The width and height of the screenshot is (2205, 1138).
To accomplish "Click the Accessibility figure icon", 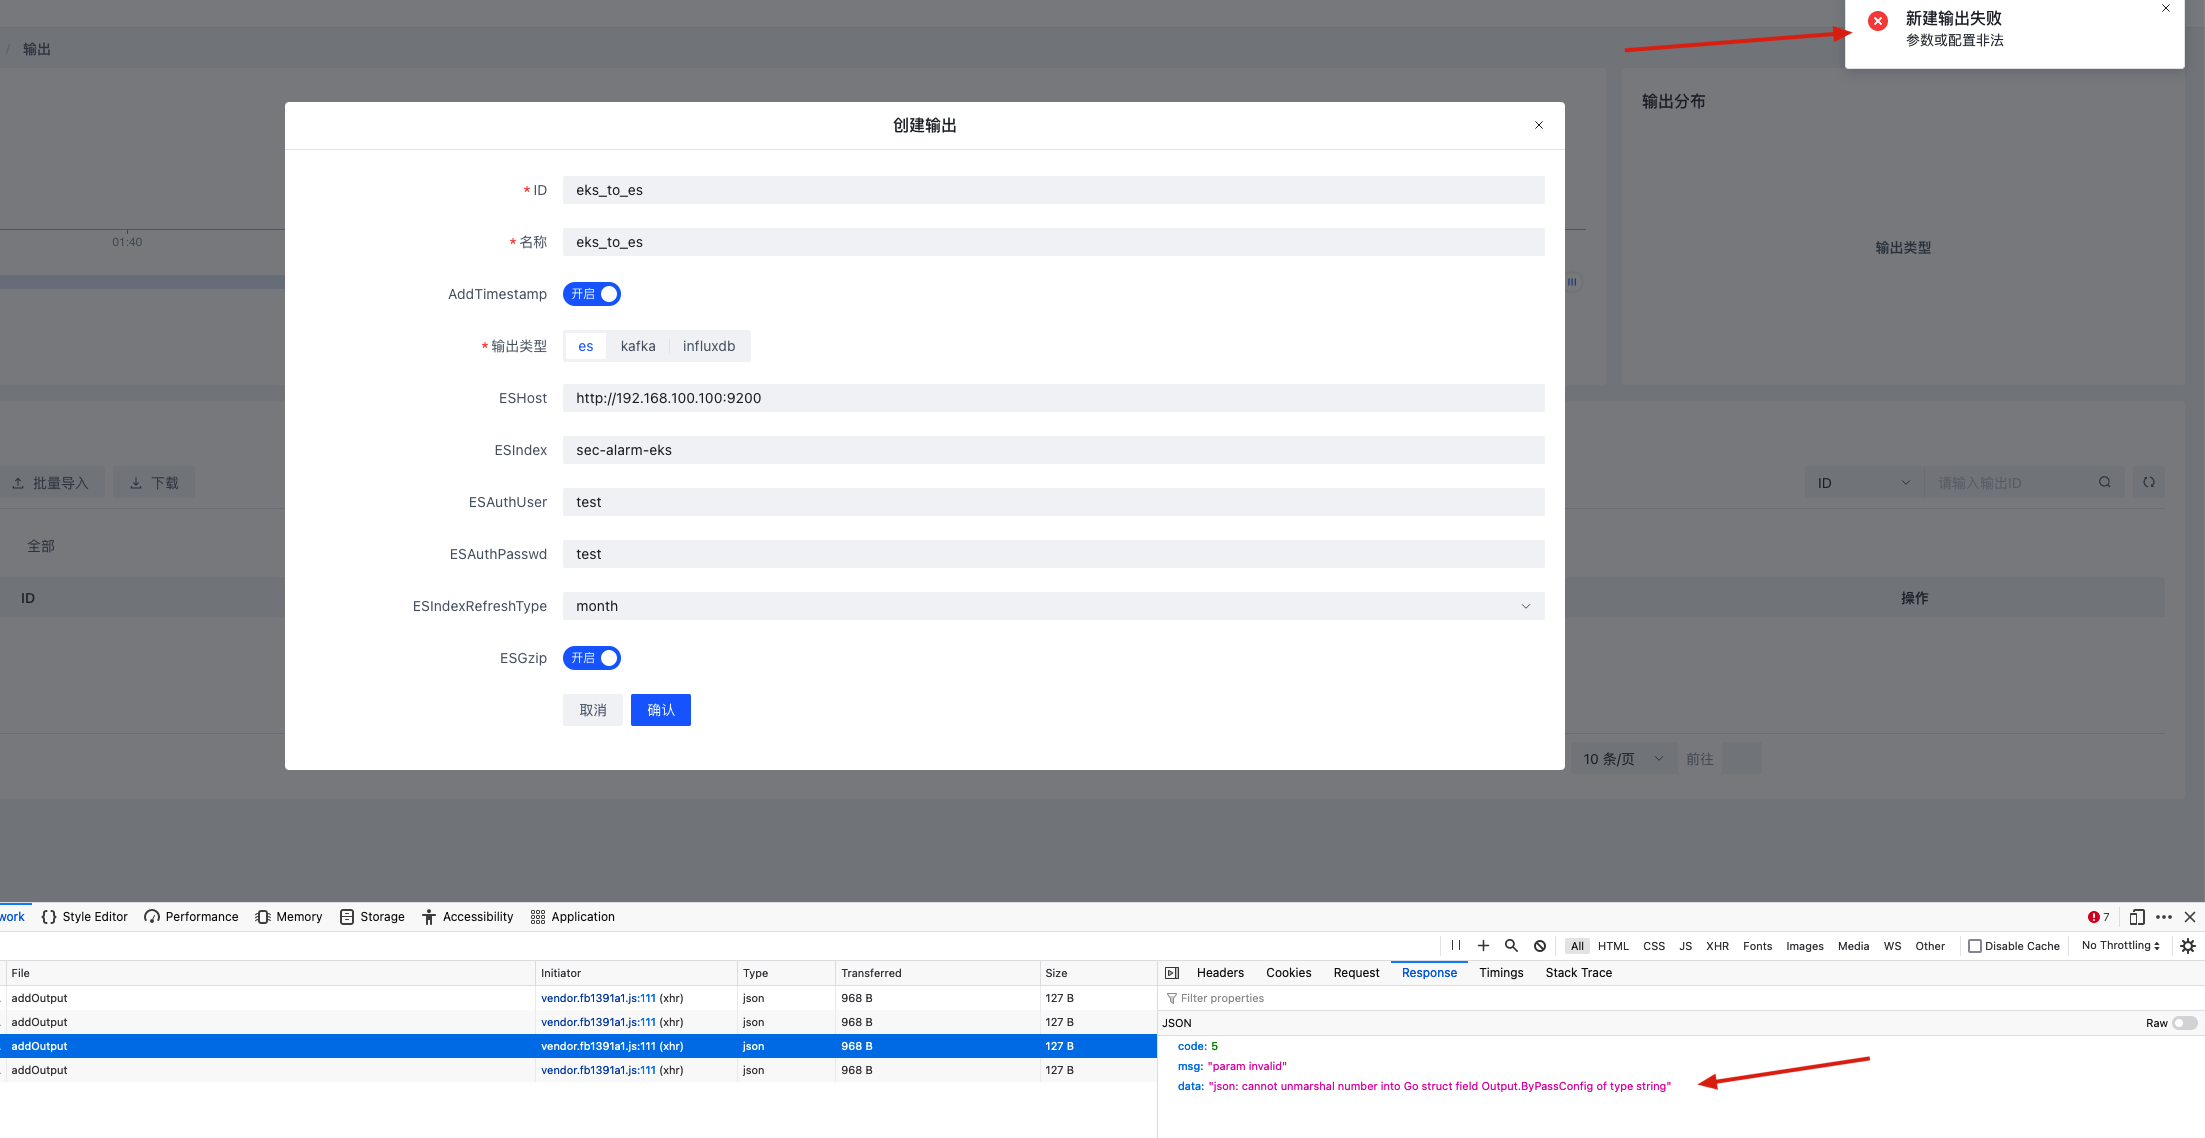I will pyautogui.click(x=429, y=916).
